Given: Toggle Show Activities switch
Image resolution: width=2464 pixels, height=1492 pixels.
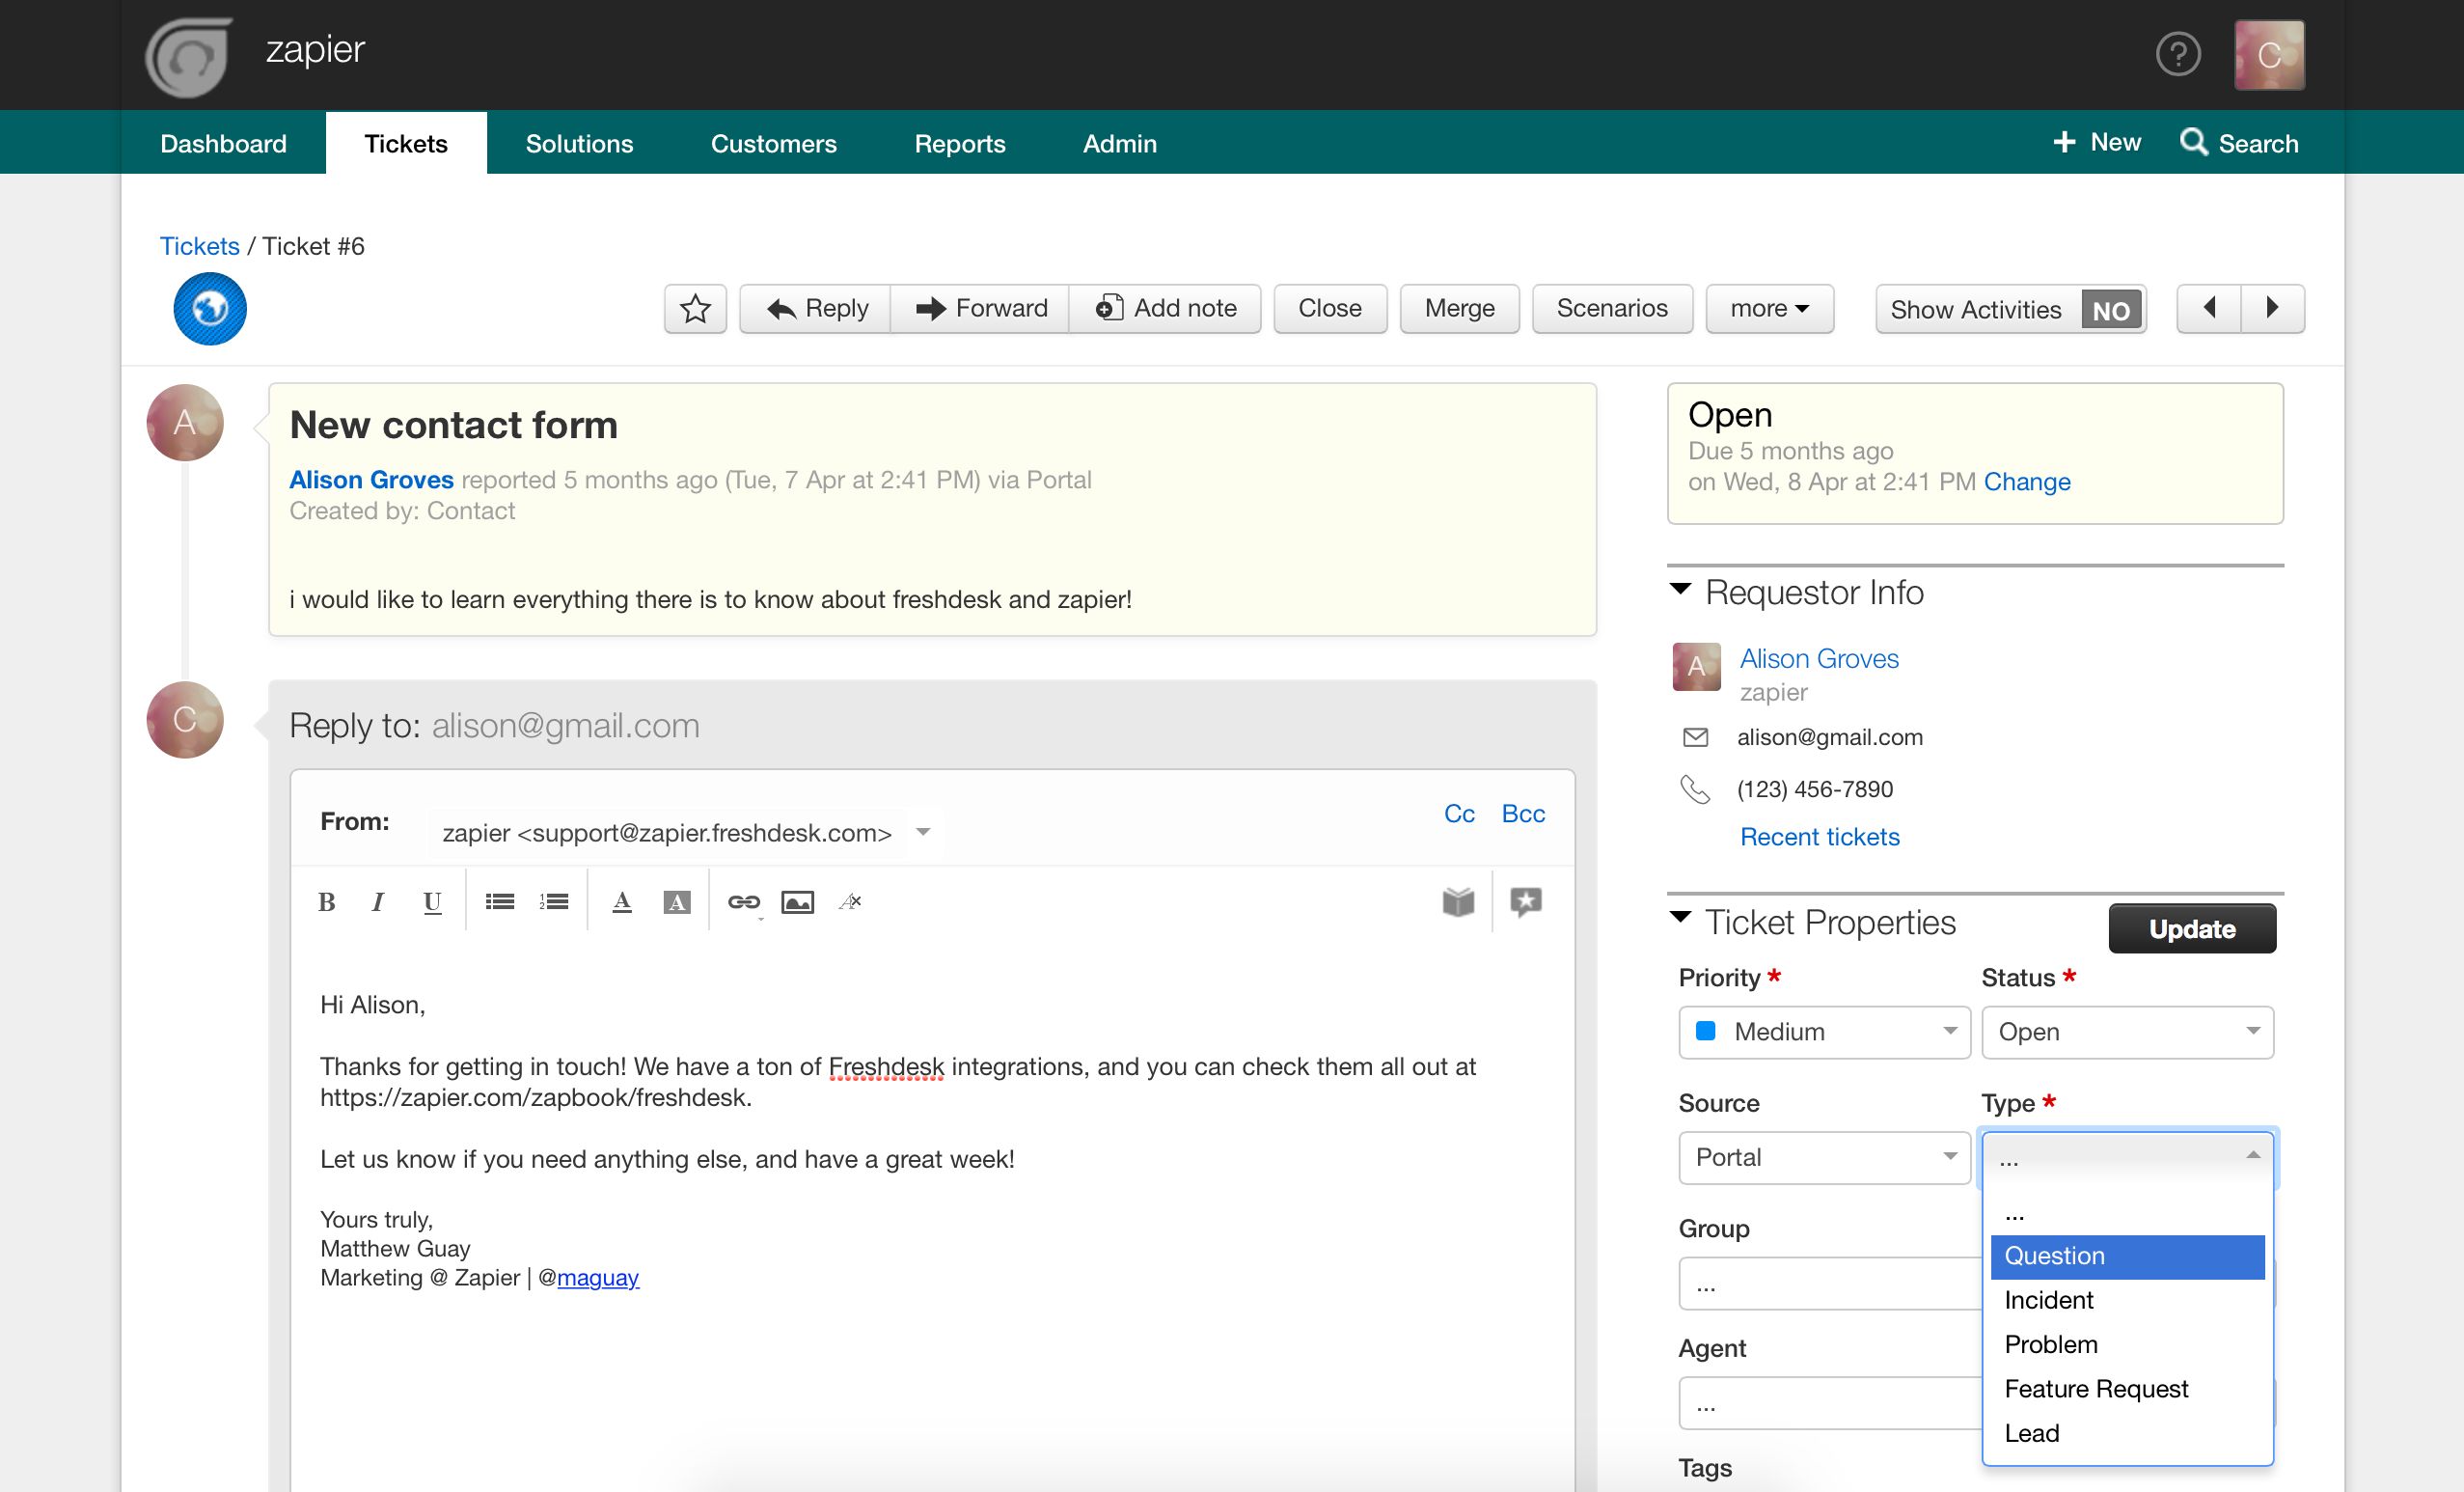Looking at the screenshot, I should coord(2110,310).
